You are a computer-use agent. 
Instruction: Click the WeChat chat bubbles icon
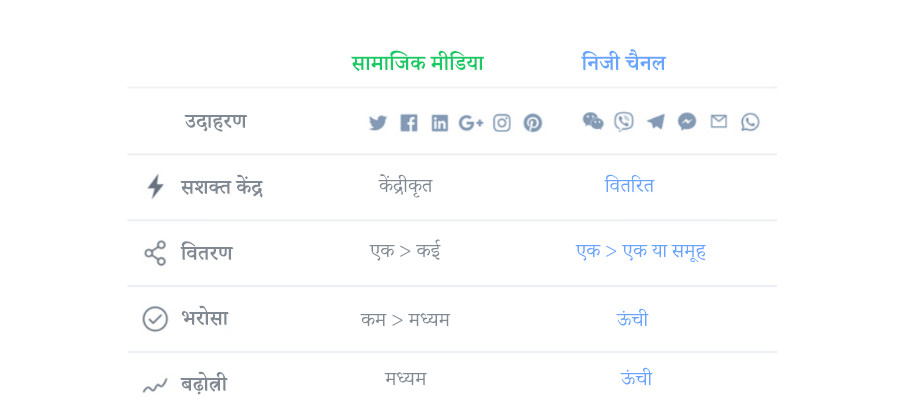[x=593, y=121]
